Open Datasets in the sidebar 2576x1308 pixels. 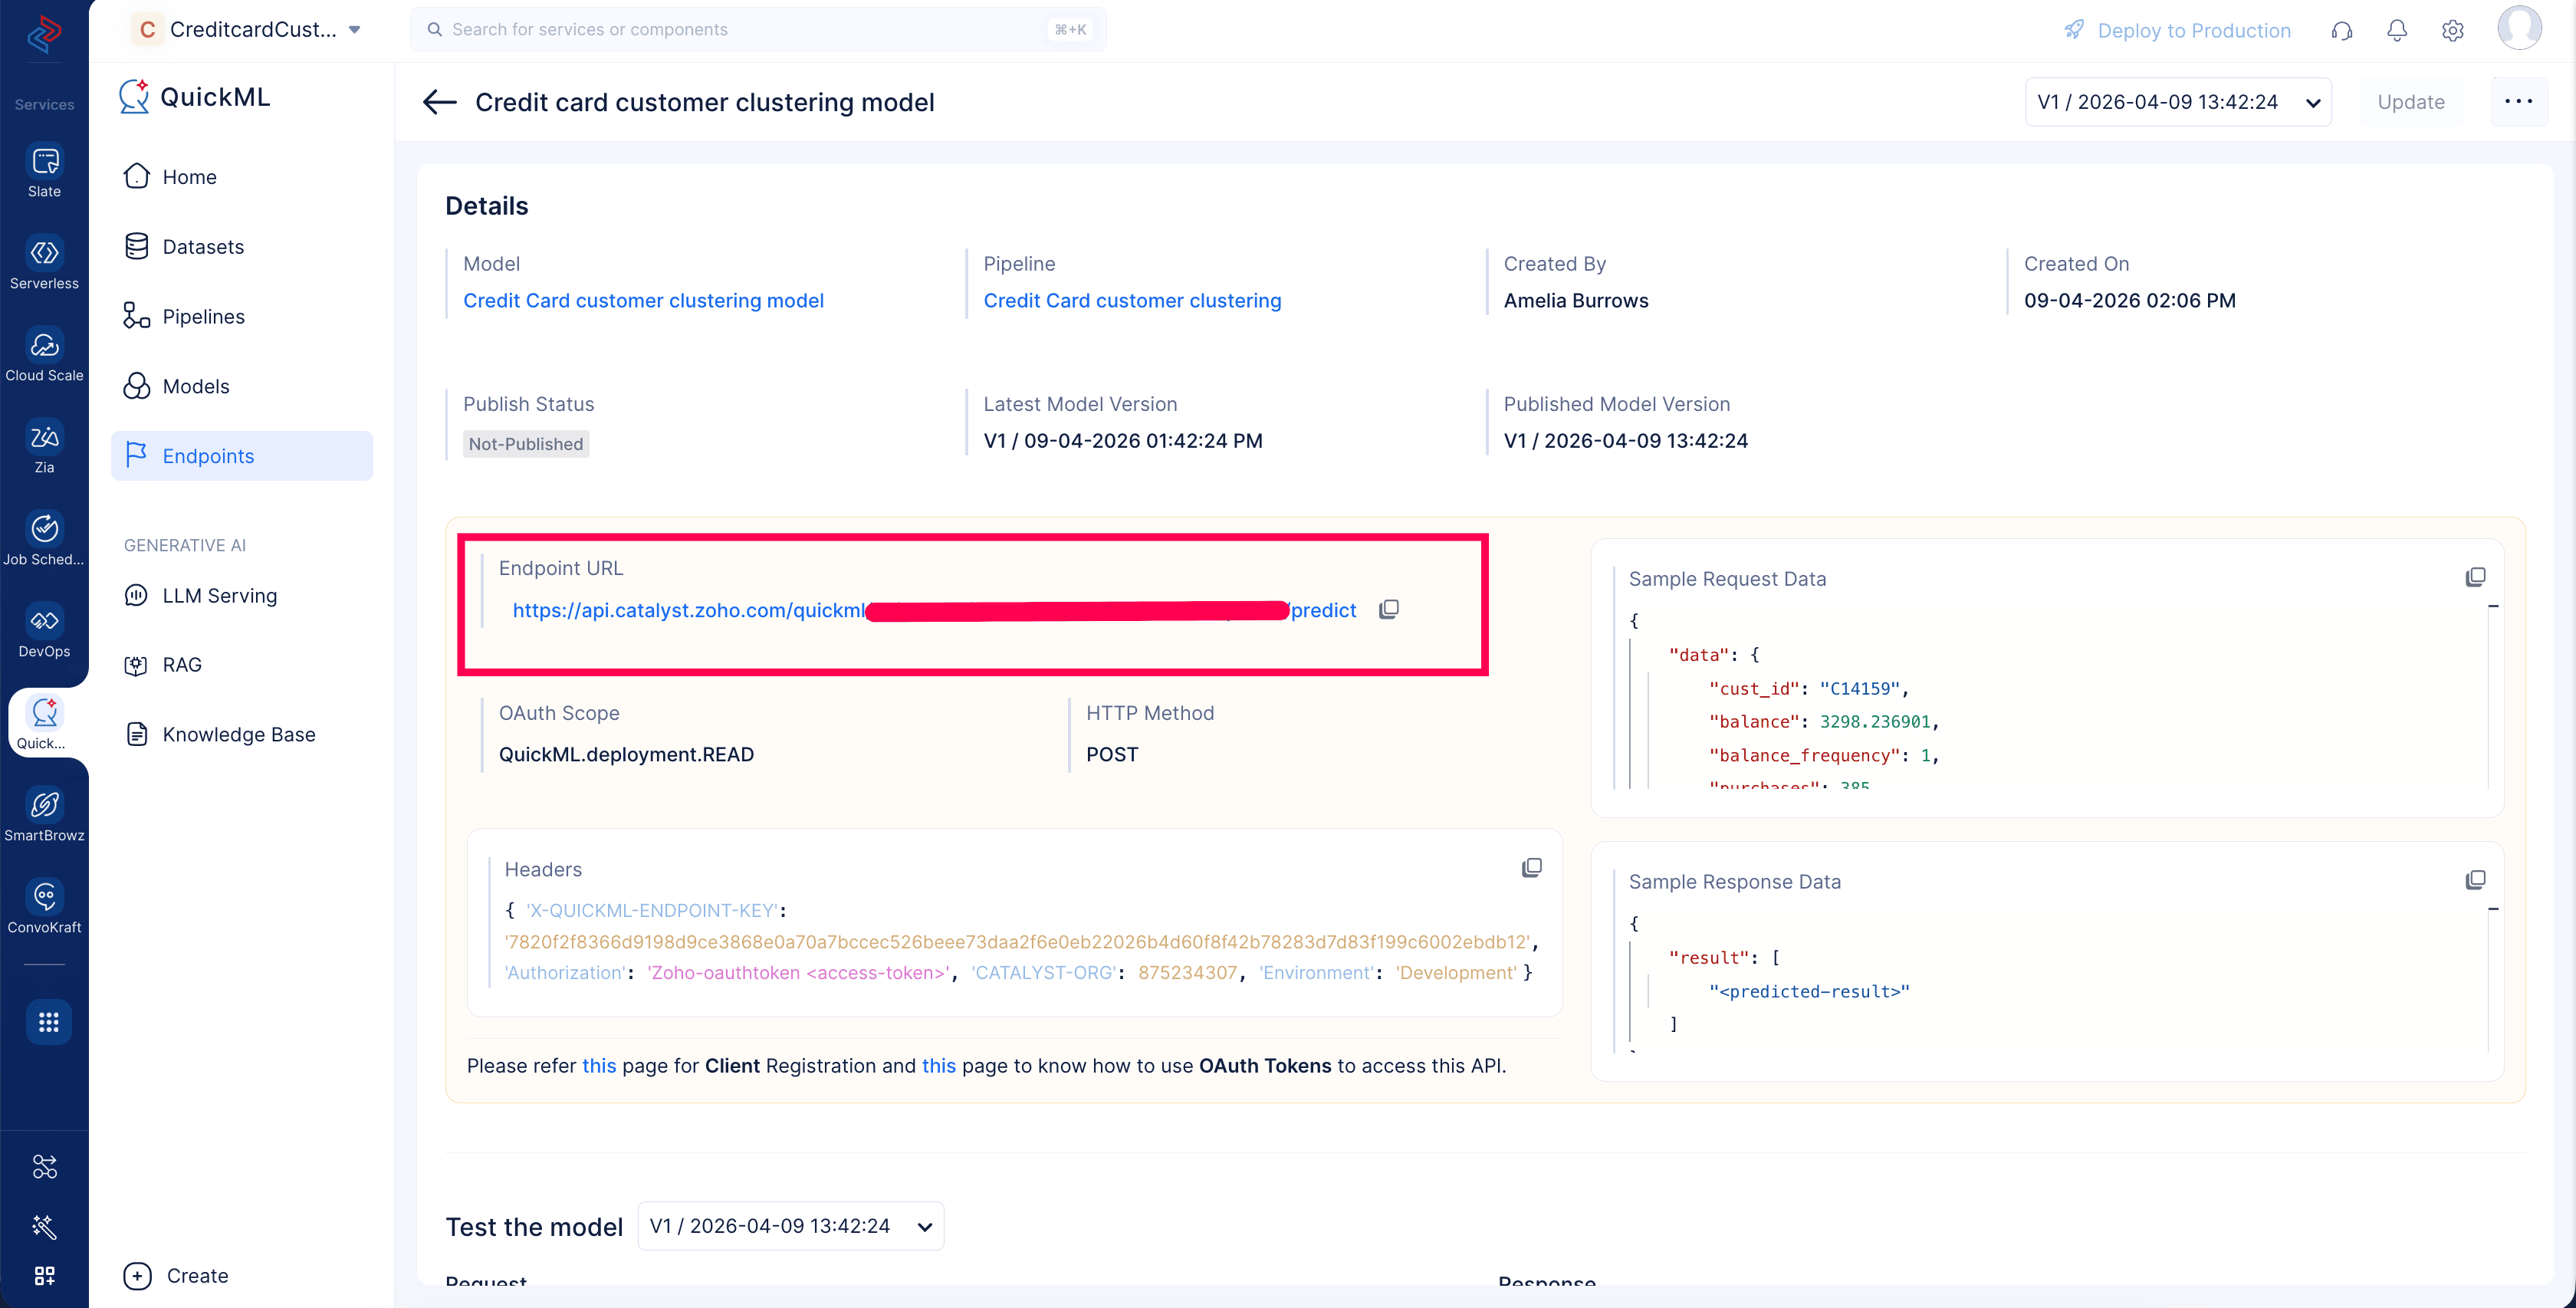[242, 246]
